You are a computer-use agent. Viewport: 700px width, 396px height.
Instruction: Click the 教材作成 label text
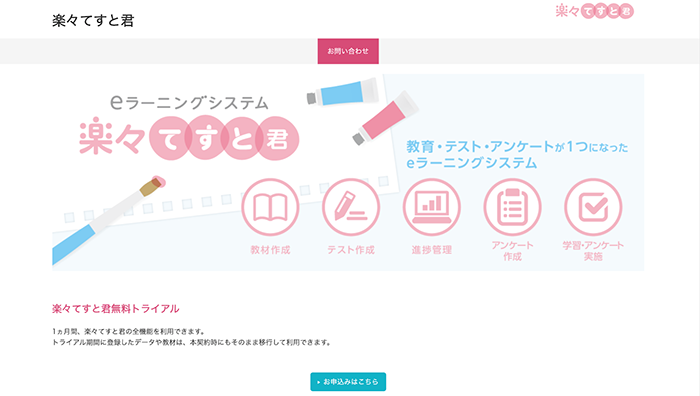click(x=270, y=250)
